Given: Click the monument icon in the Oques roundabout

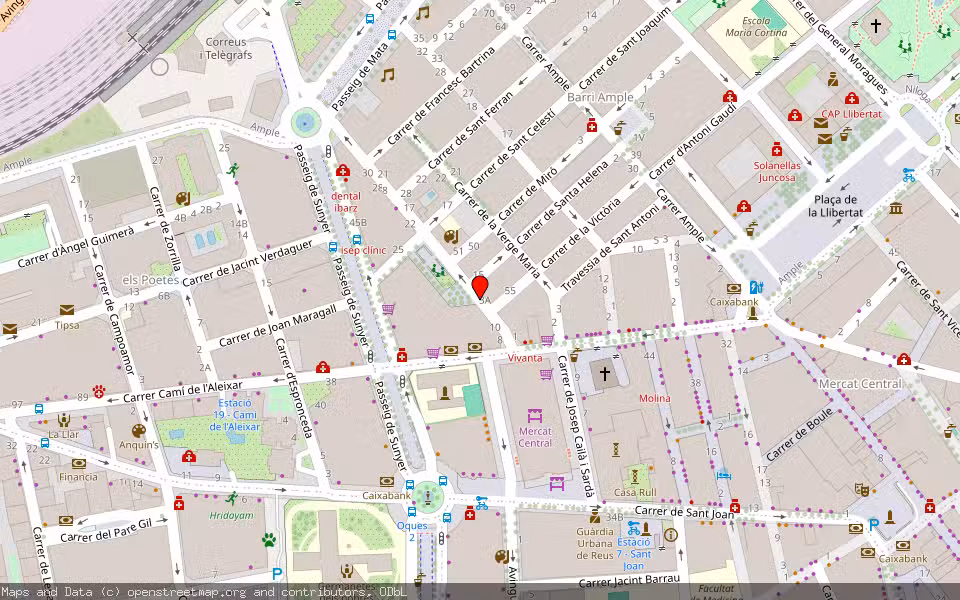Looking at the screenshot, I should point(427,496).
